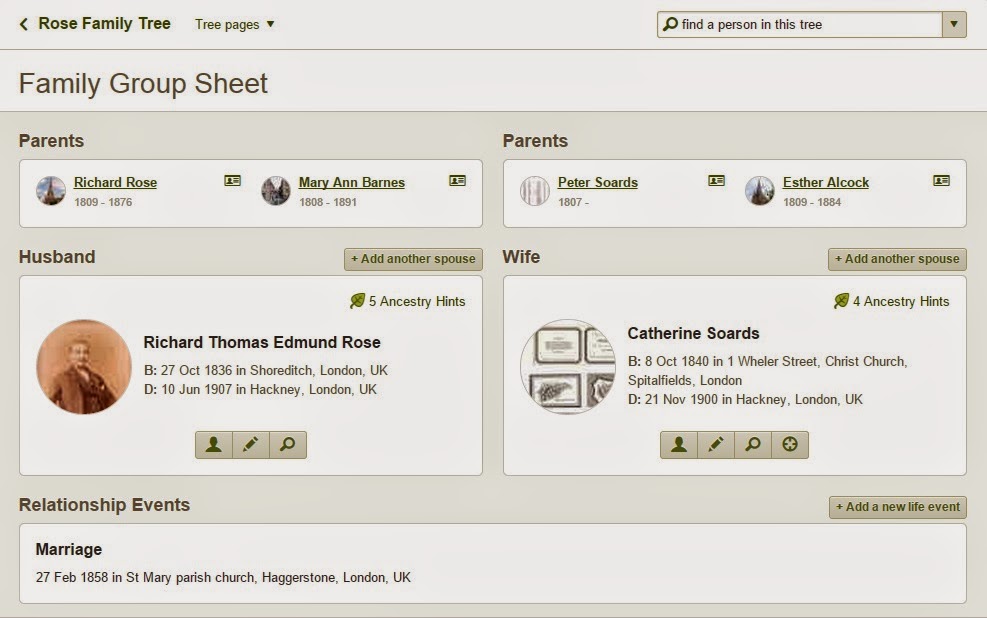Click pencil edit icon for Richard Thomas Edmund Rose
This screenshot has height=618, width=987.
click(250, 445)
